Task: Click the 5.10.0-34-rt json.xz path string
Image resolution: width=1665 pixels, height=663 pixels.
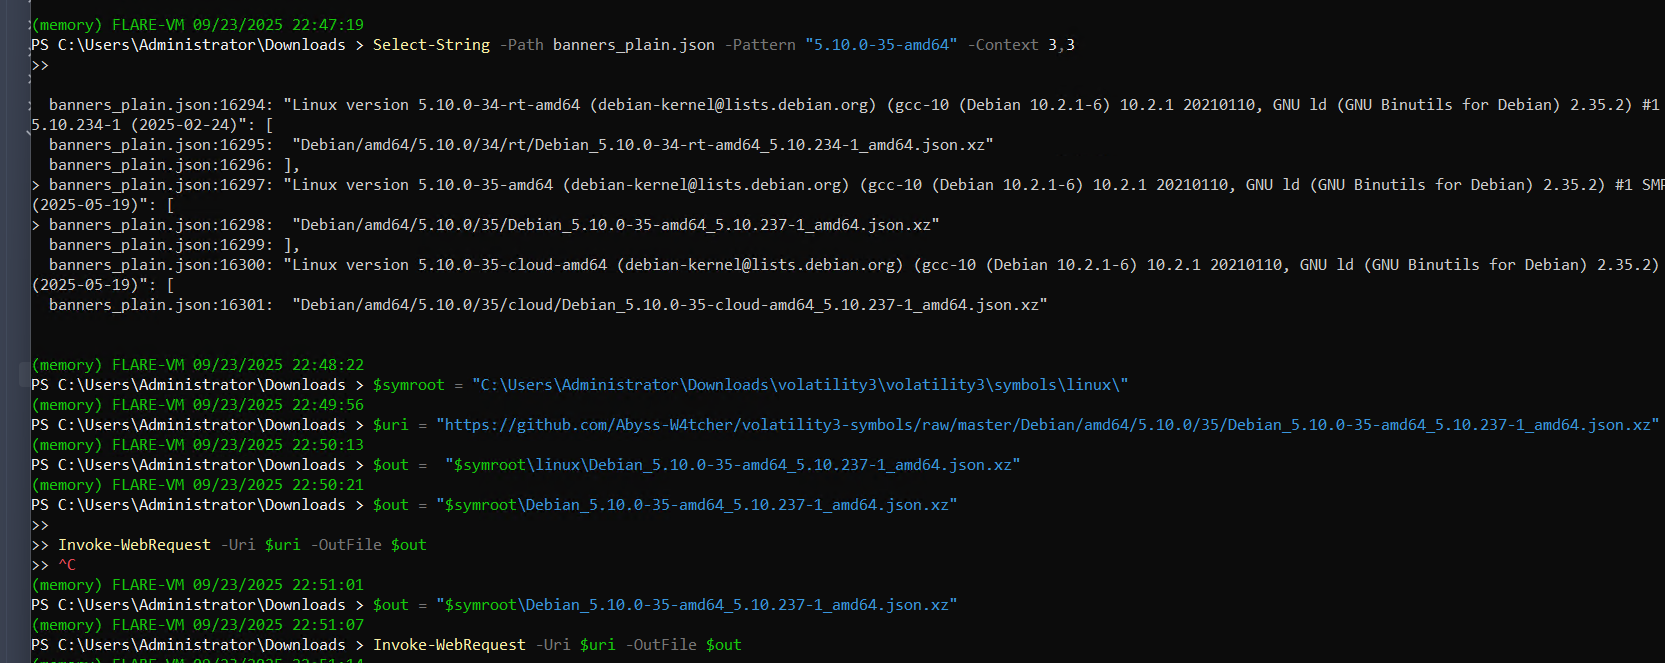Action: [x=642, y=145]
